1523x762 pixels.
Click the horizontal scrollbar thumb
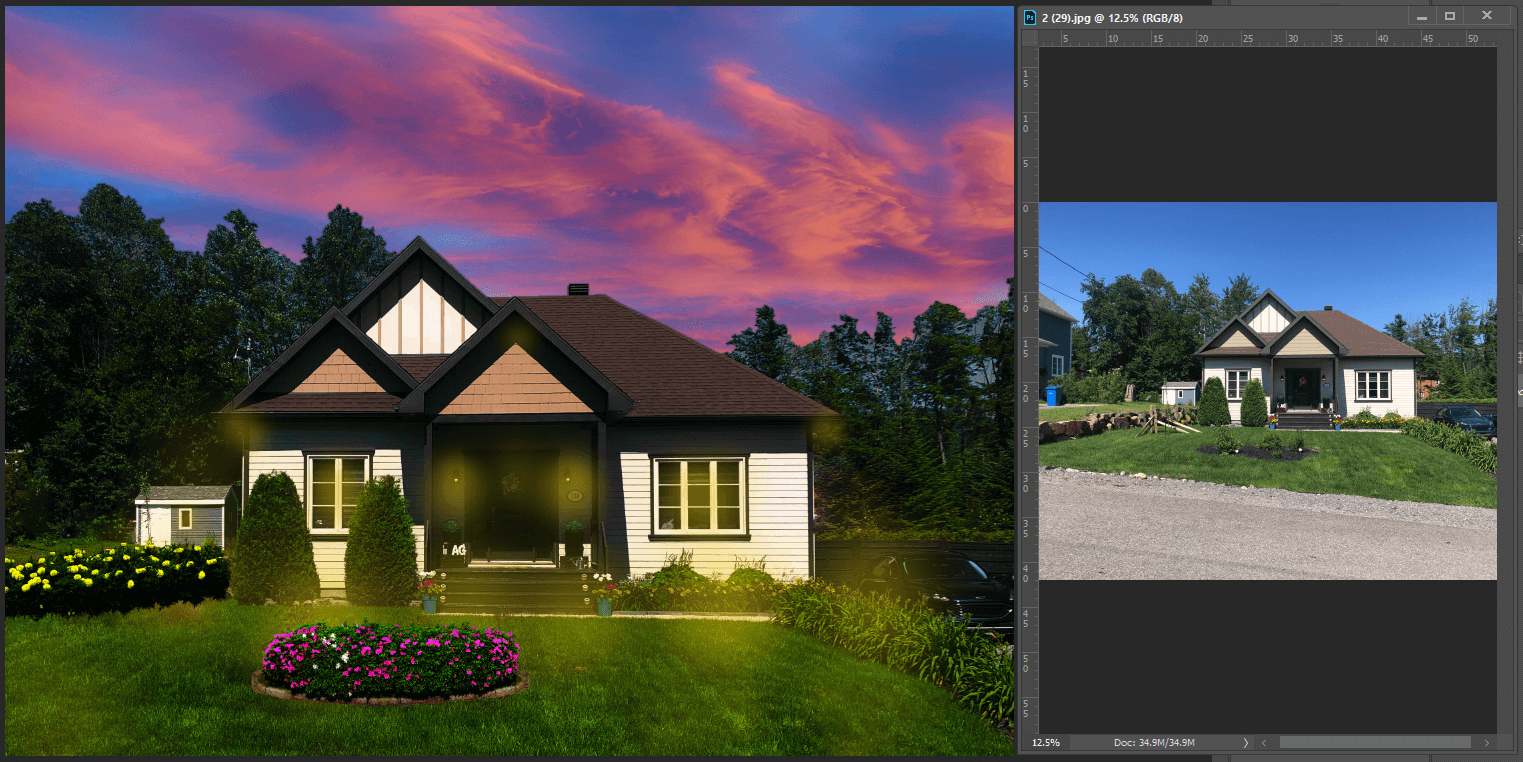coord(1374,743)
